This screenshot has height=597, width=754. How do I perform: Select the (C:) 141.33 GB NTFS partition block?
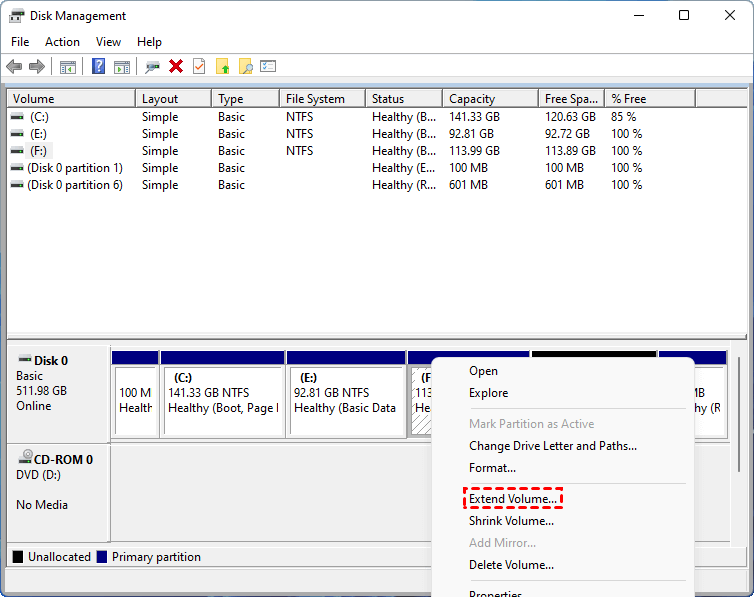coord(223,401)
